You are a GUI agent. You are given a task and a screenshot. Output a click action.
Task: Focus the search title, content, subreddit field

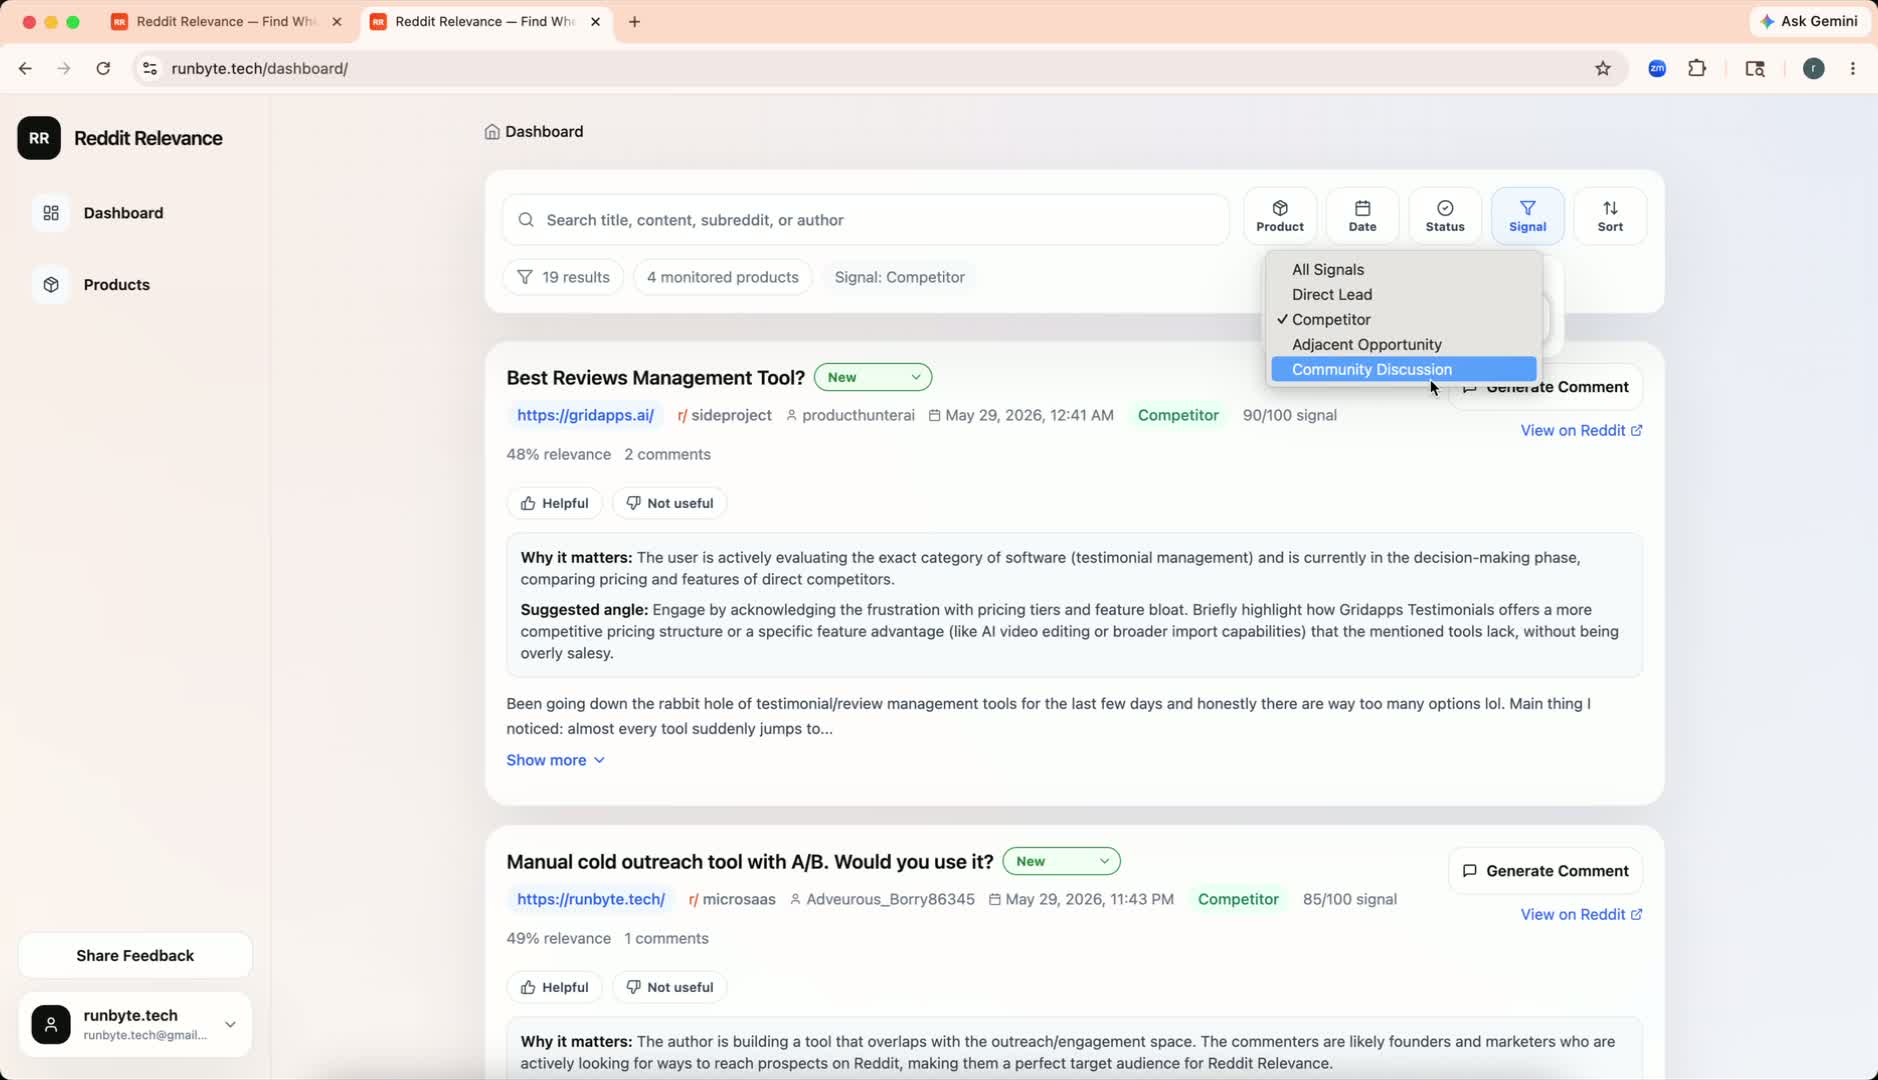(x=865, y=220)
